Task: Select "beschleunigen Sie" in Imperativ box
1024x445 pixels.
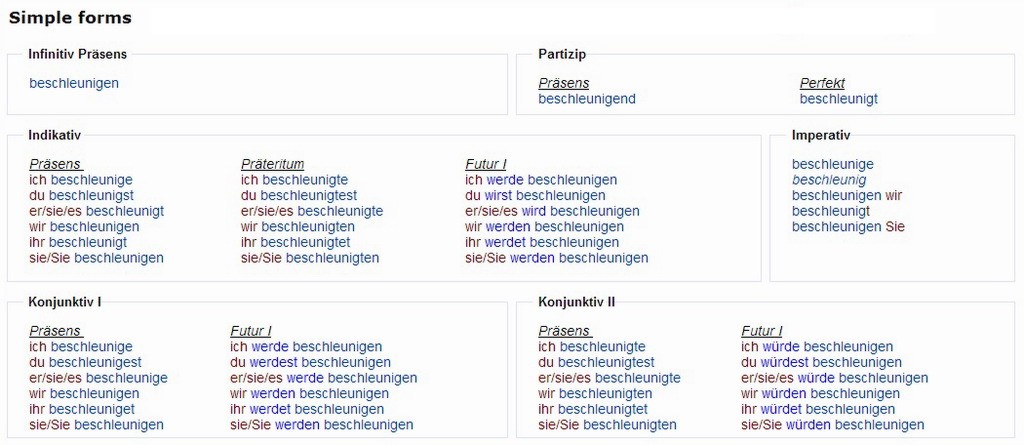Action: pyautogui.click(x=848, y=227)
